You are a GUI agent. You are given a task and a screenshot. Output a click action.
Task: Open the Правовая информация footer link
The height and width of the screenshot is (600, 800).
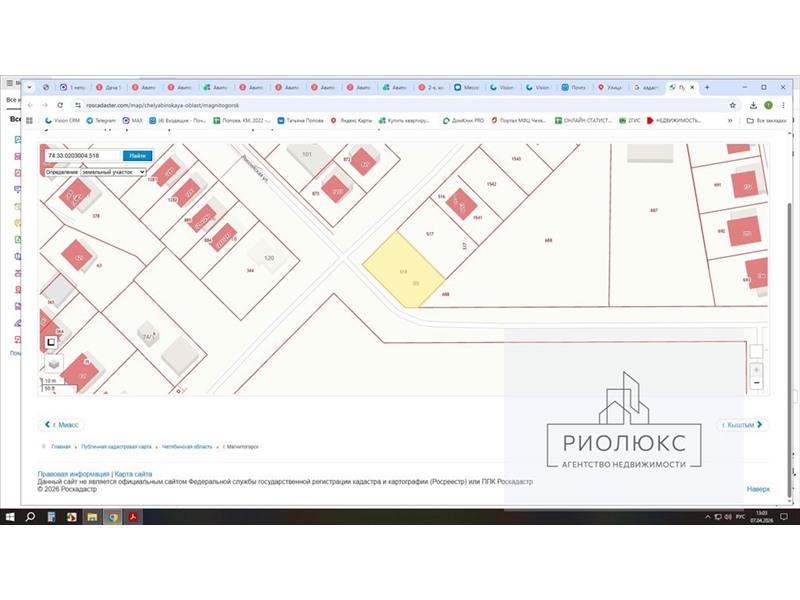tap(73, 473)
